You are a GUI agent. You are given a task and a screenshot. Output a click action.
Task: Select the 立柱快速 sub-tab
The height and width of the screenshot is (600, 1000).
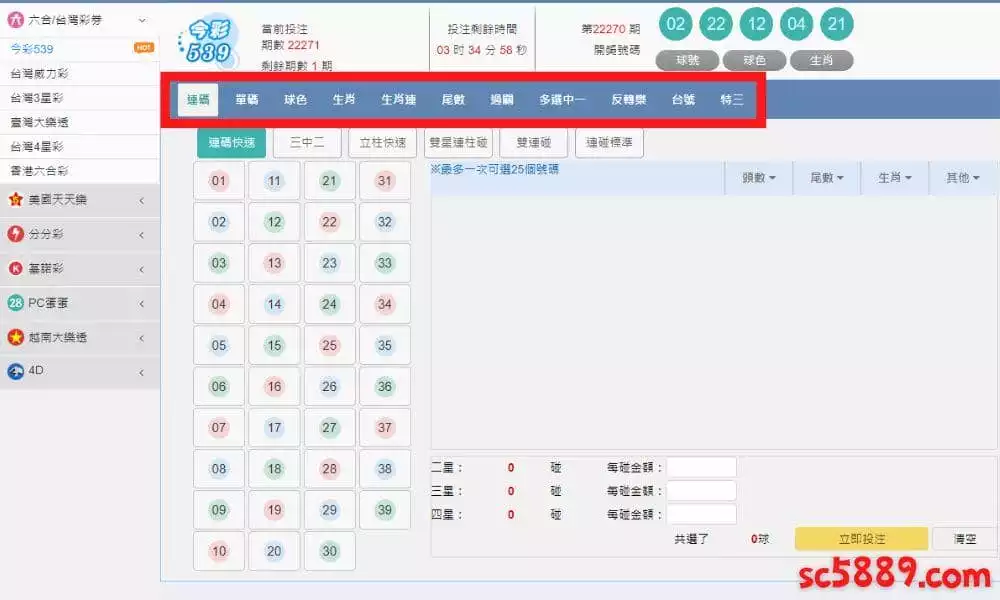click(383, 143)
